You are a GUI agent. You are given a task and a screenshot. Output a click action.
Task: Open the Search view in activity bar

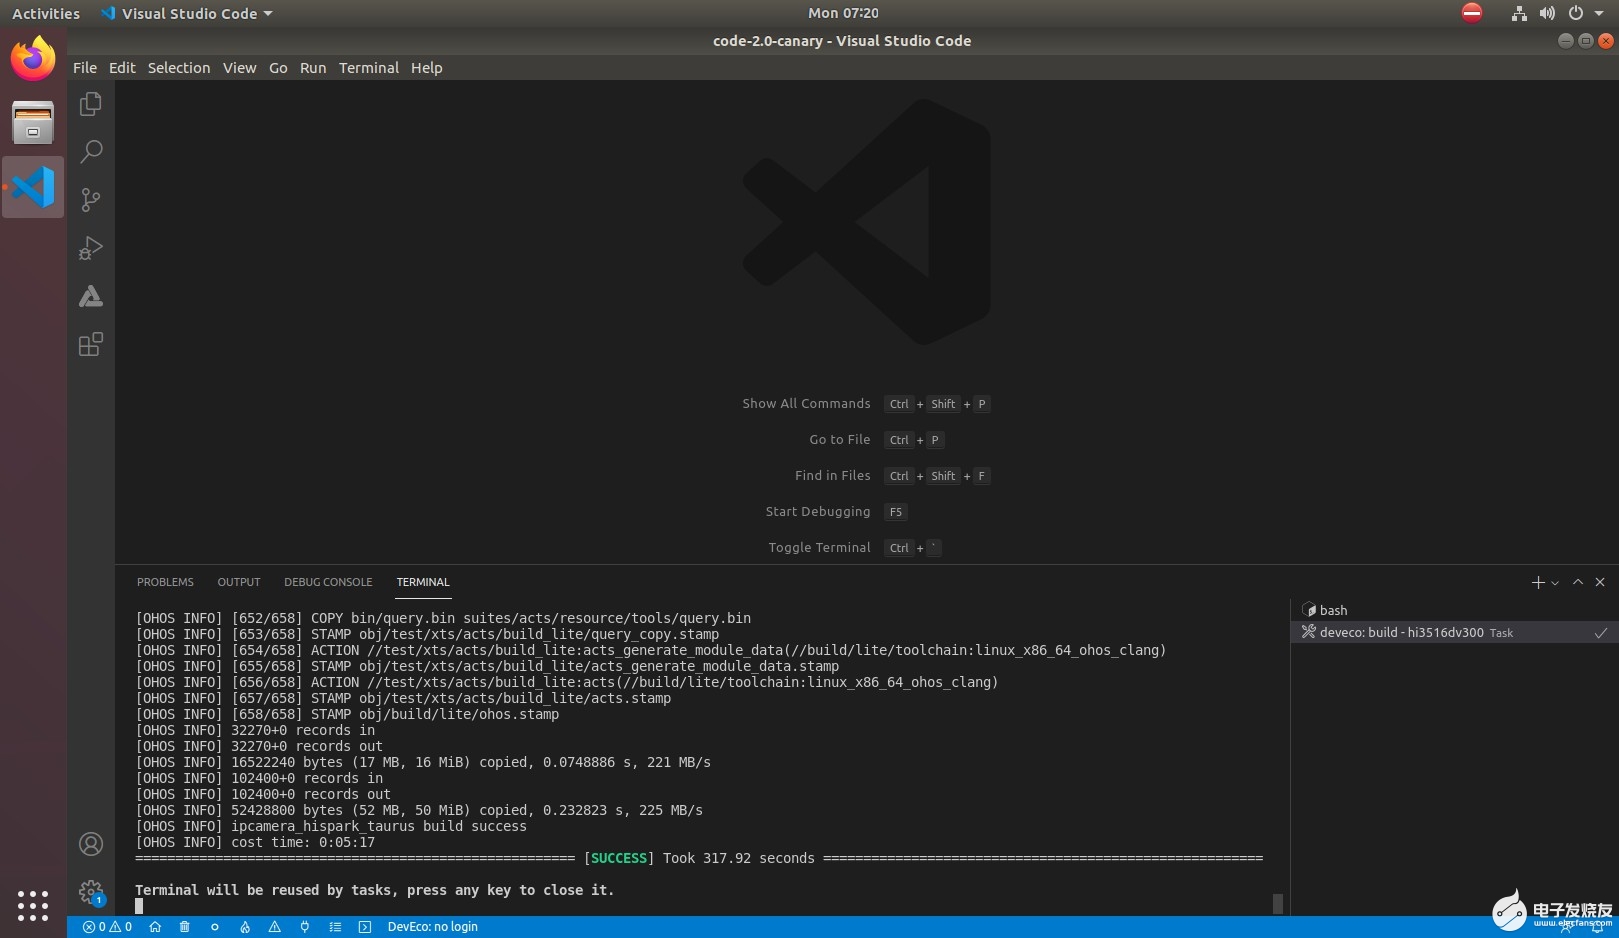click(x=91, y=152)
